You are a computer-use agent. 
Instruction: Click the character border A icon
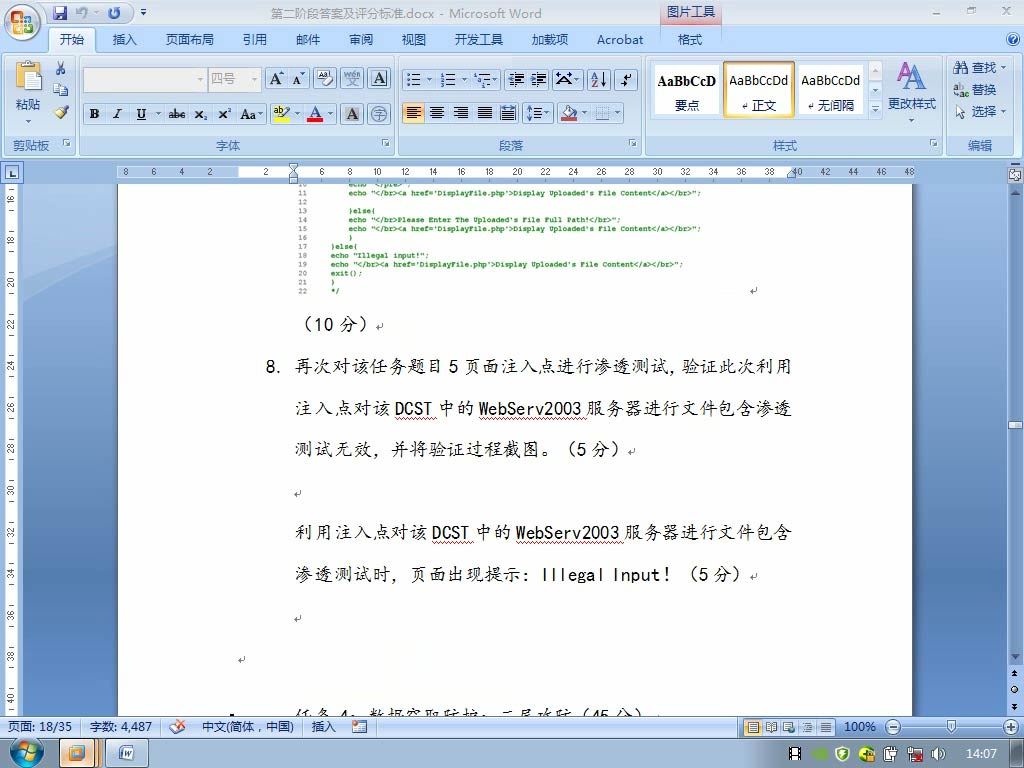[379, 79]
